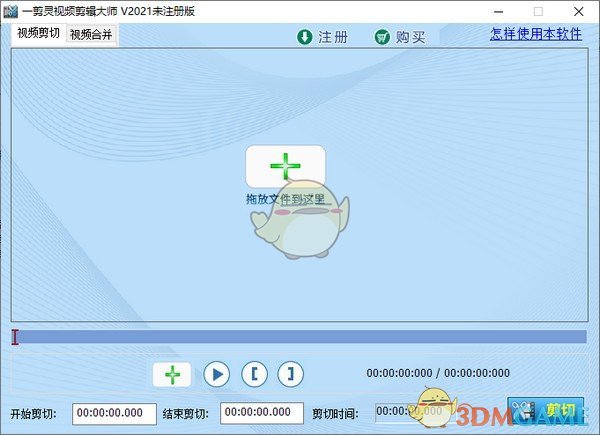600x435 pixels.
Task: Focus the 开始剪切 time input field
Action: point(115,413)
